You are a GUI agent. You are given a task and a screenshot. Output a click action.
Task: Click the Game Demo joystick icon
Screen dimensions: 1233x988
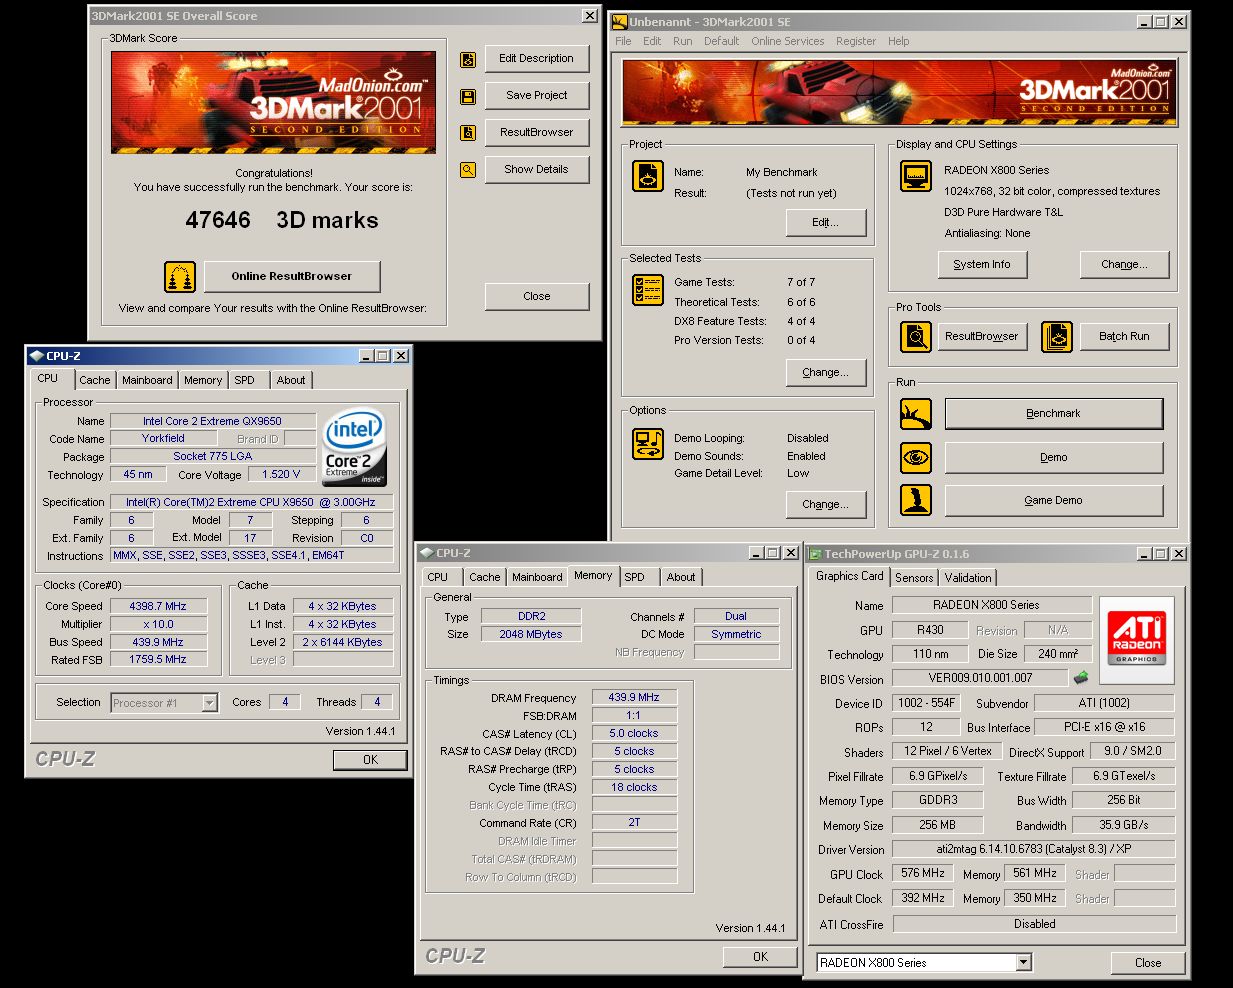coord(916,500)
